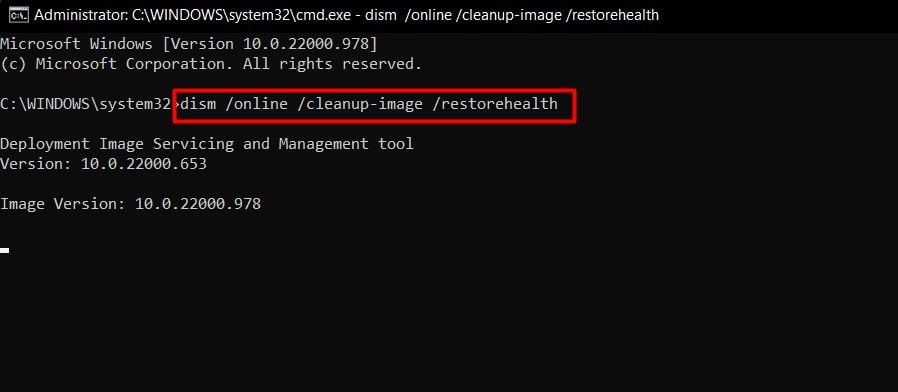
Task: Click the /cleanup-image parameter
Action: pos(360,104)
